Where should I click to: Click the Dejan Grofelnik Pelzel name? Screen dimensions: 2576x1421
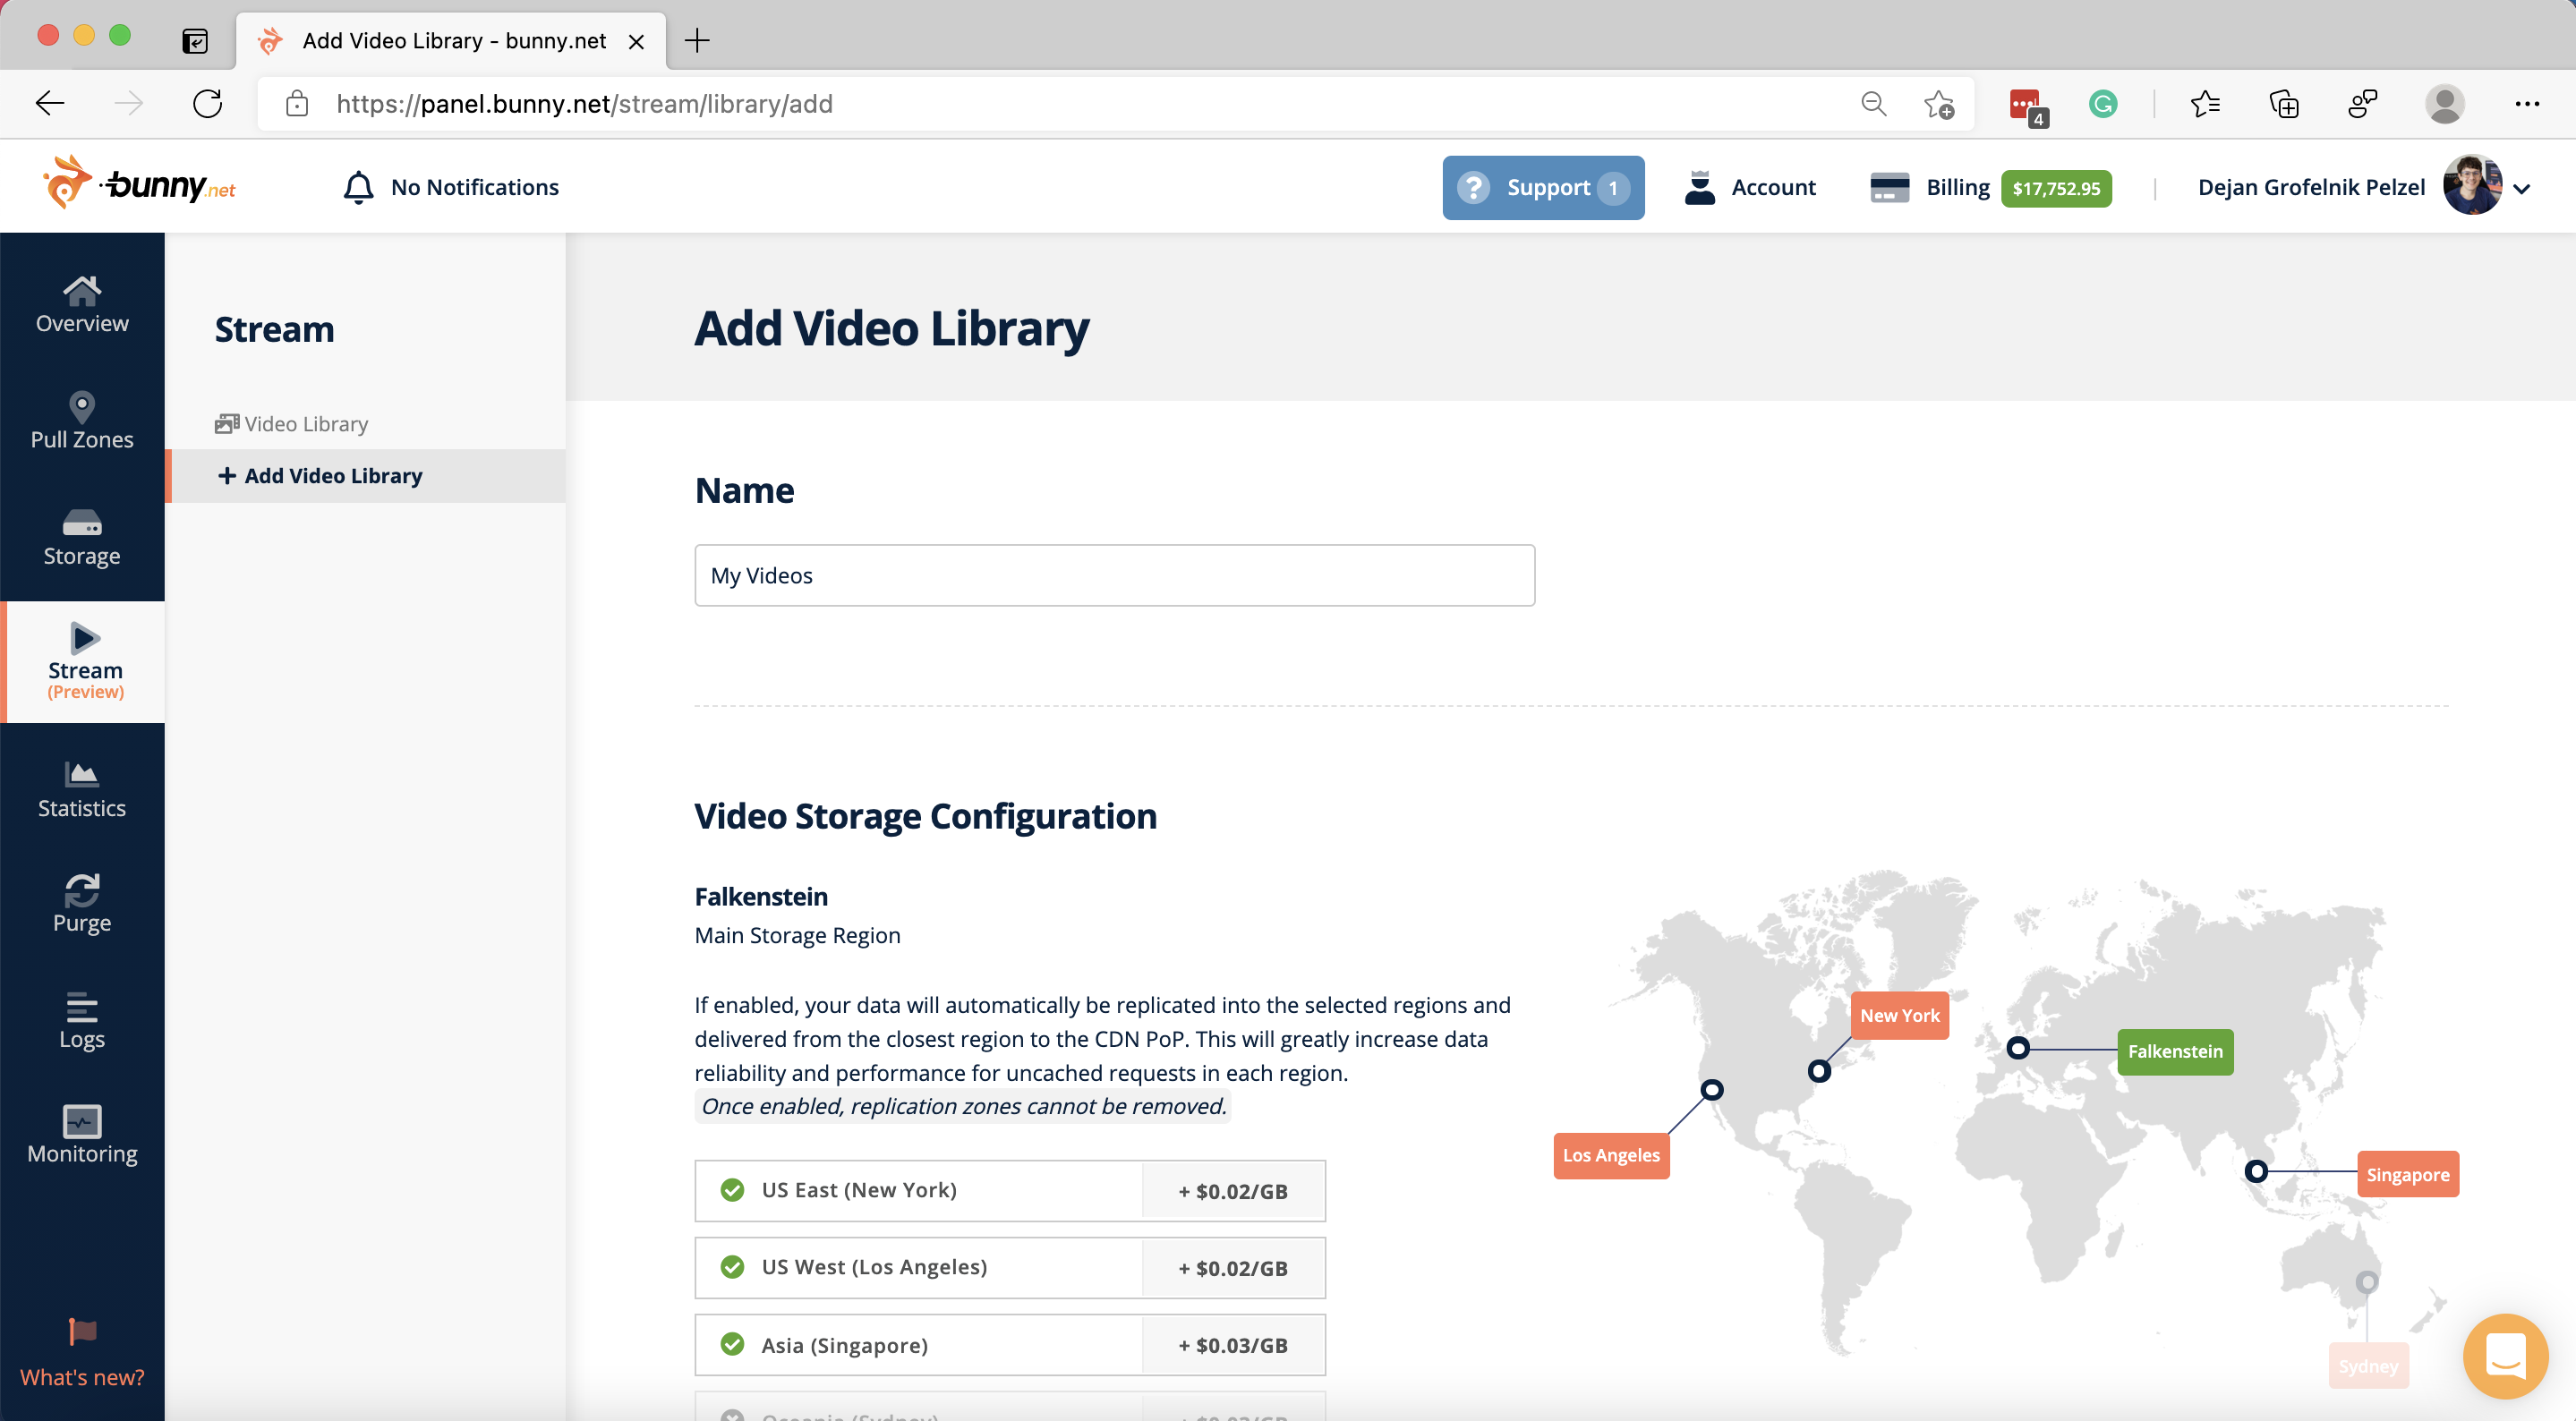point(2311,187)
